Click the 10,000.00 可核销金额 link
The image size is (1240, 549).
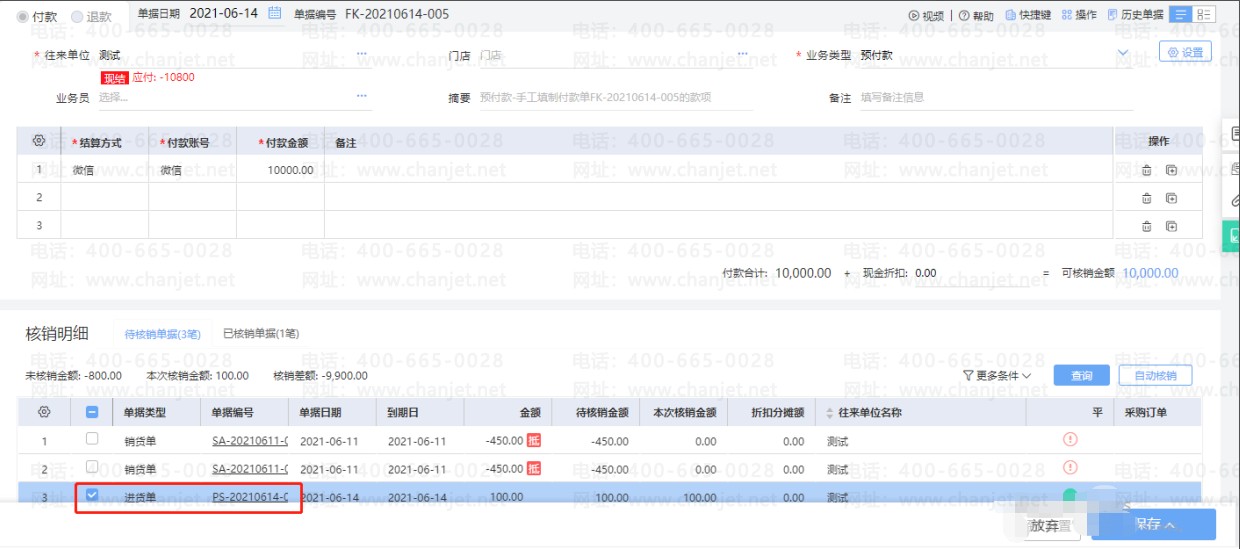tap(1150, 273)
